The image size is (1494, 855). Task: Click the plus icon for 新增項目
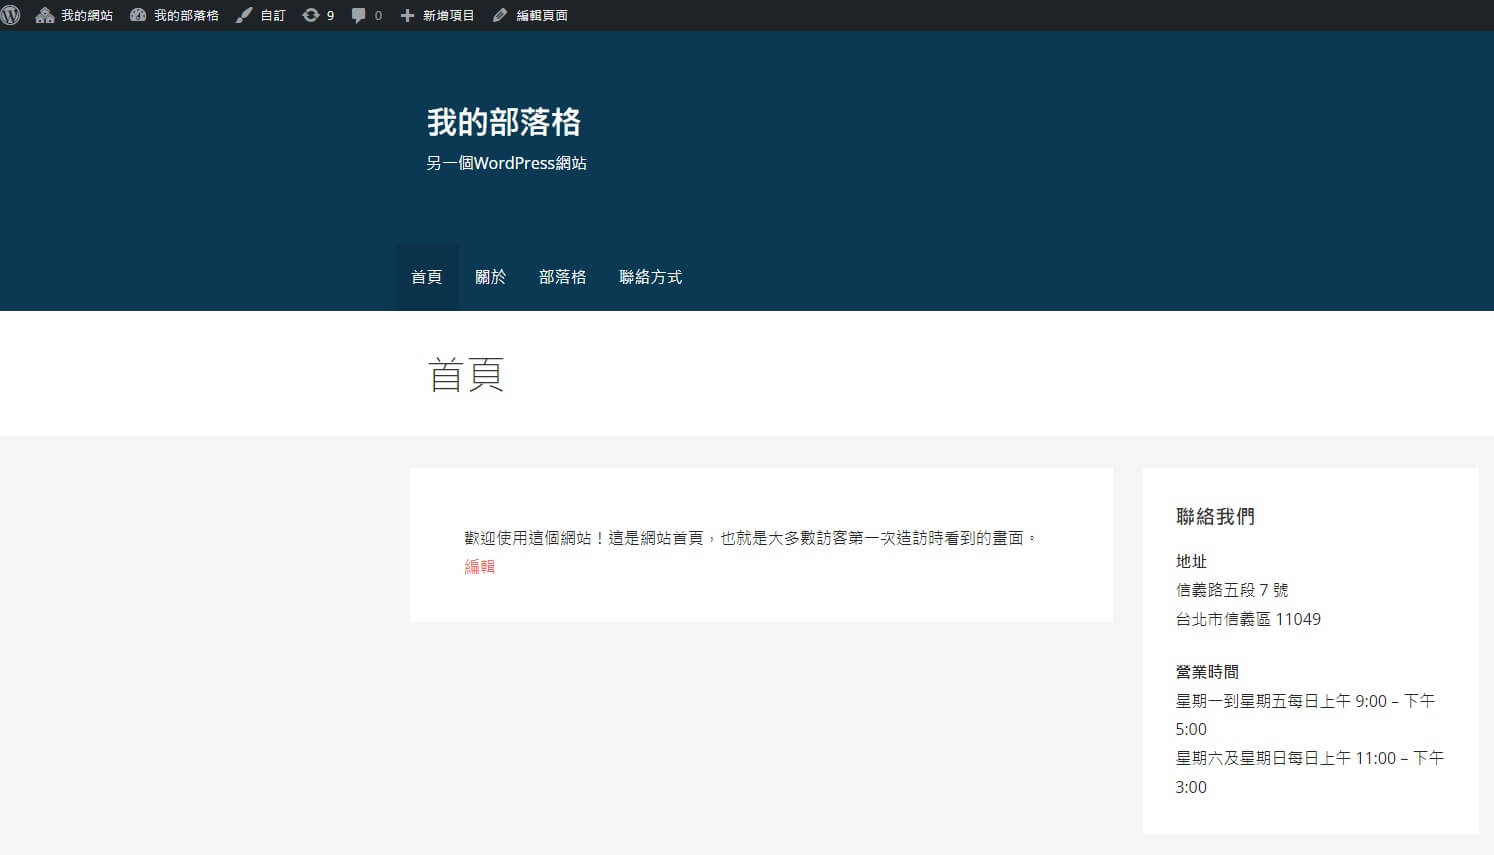click(407, 15)
